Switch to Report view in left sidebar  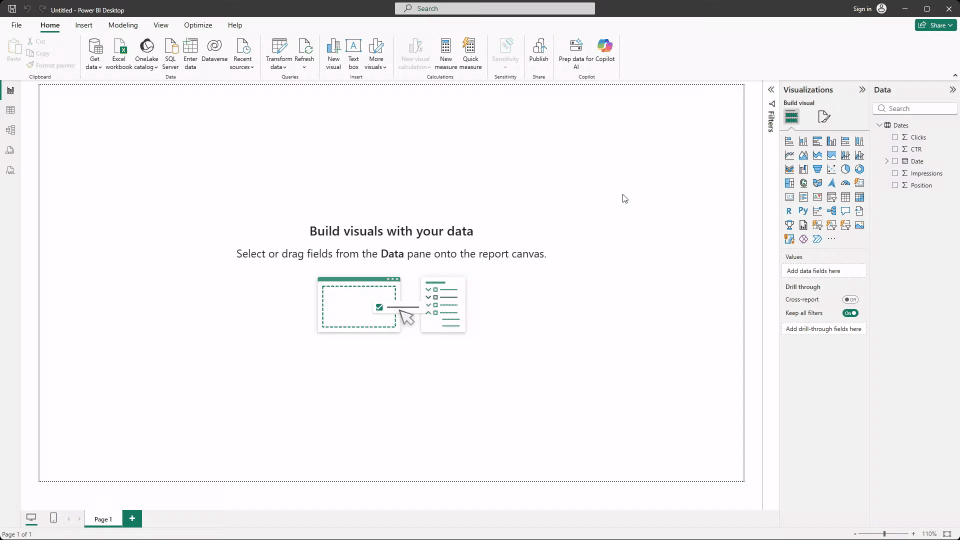point(10,91)
